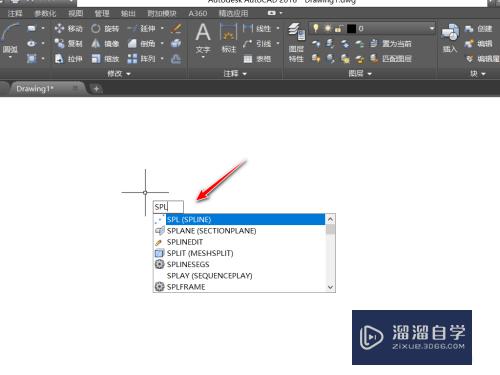Select the Array (阵列) tool
Image resolution: width=500 pixels, height=375 pixels.
pyautogui.click(x=142, y=59)
